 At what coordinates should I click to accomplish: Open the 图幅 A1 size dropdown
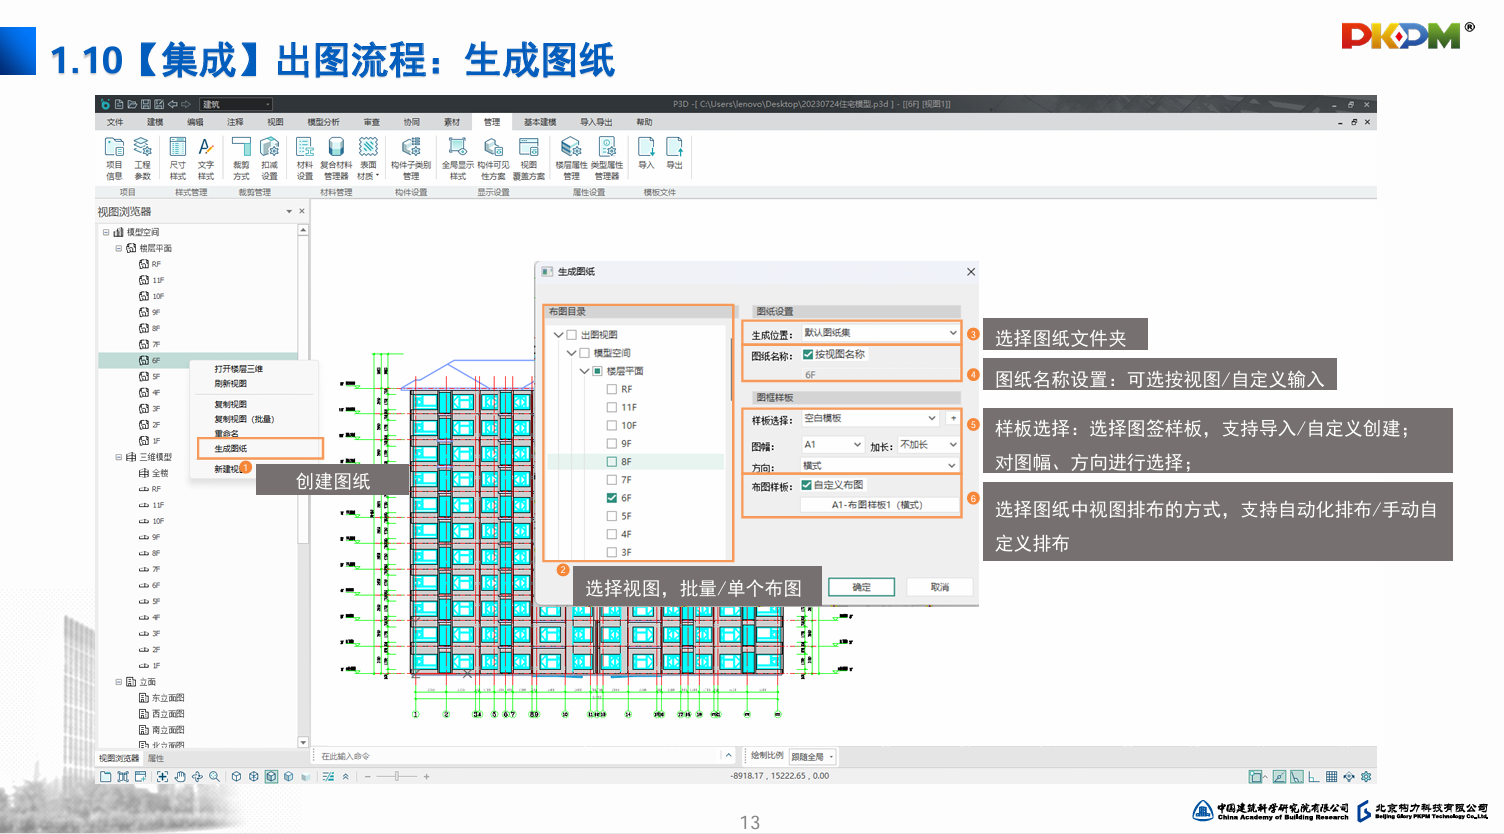point(832,445)
